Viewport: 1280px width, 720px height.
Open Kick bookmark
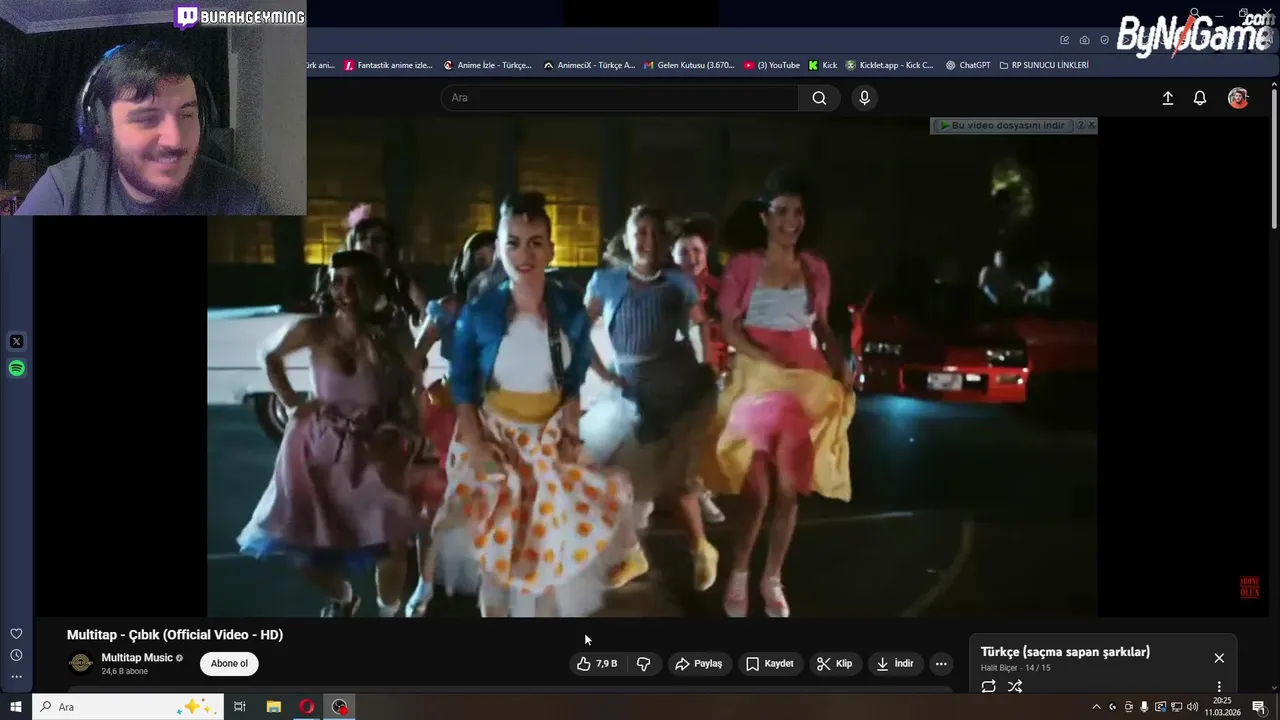click(x=823, y=65)
